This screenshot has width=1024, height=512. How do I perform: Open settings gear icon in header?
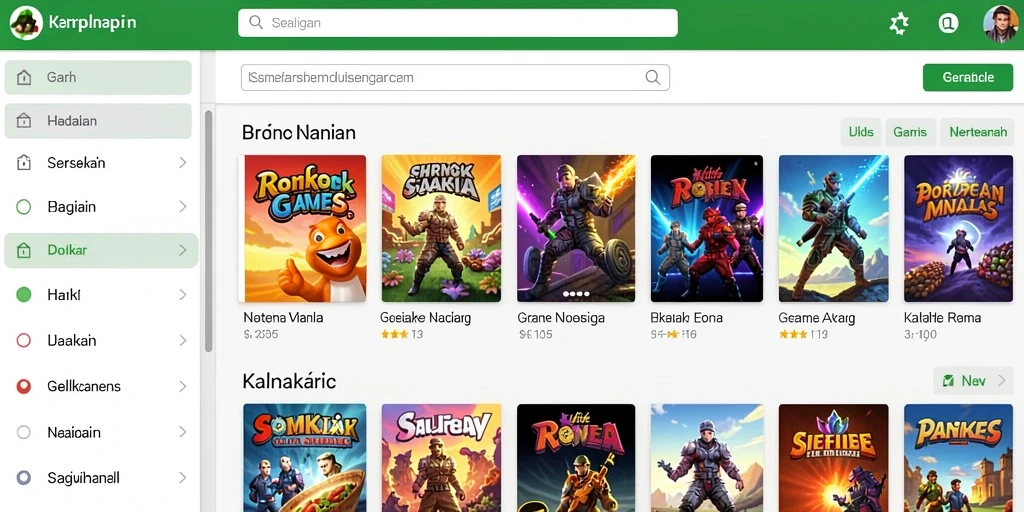pos(899,24)
